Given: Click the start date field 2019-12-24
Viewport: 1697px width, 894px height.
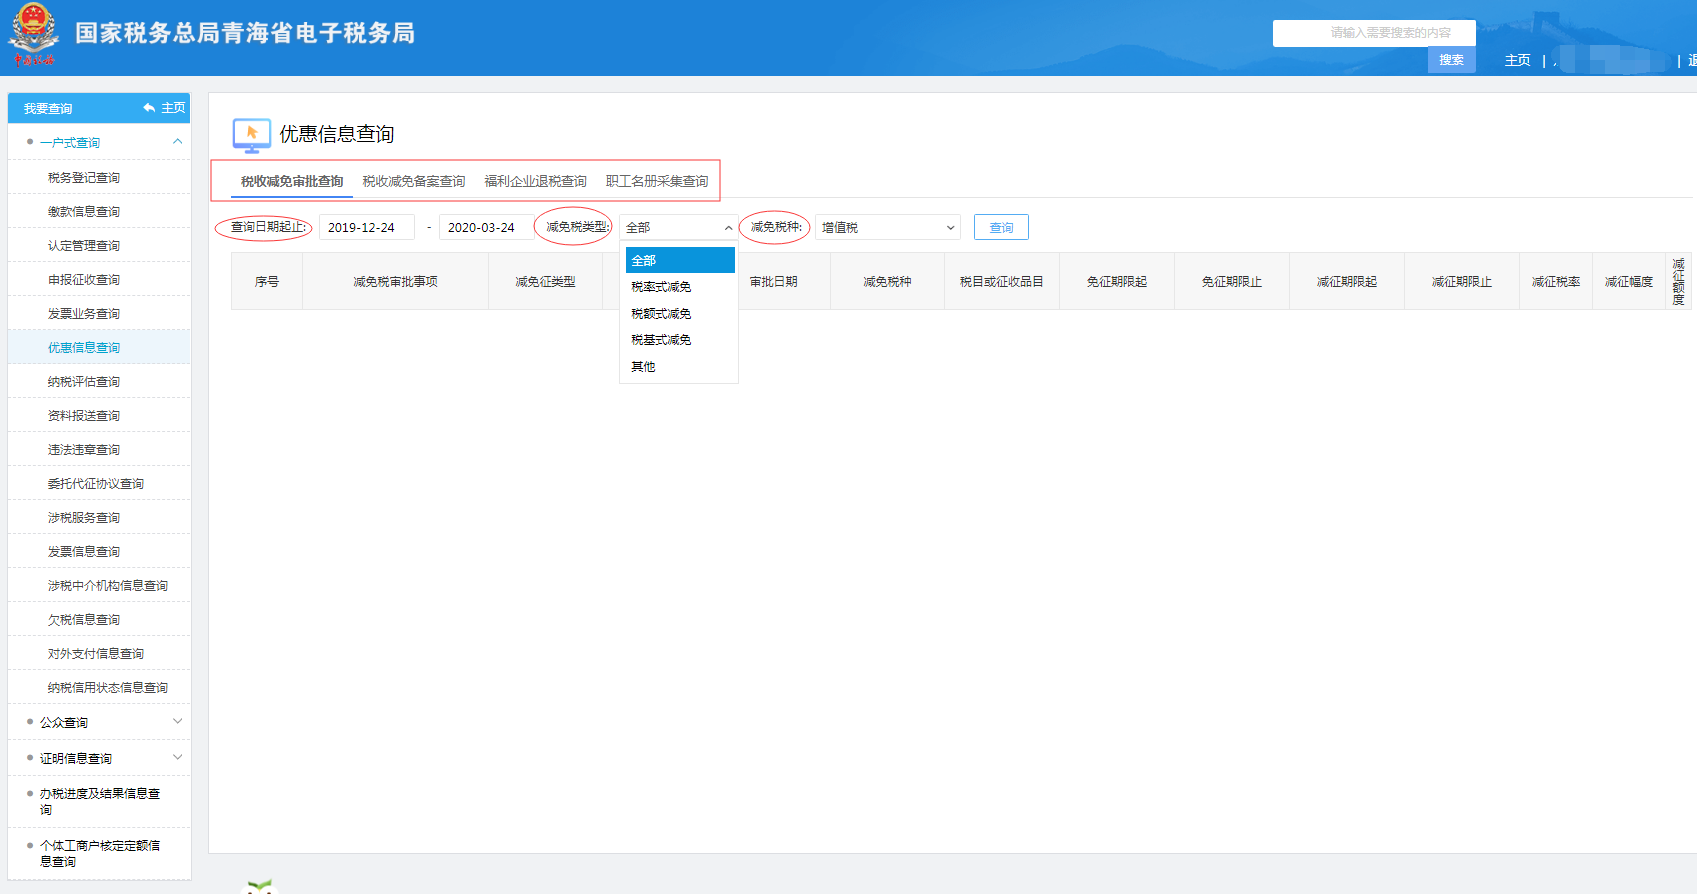Looking at the screenshot, I should (x=367, y=228).
